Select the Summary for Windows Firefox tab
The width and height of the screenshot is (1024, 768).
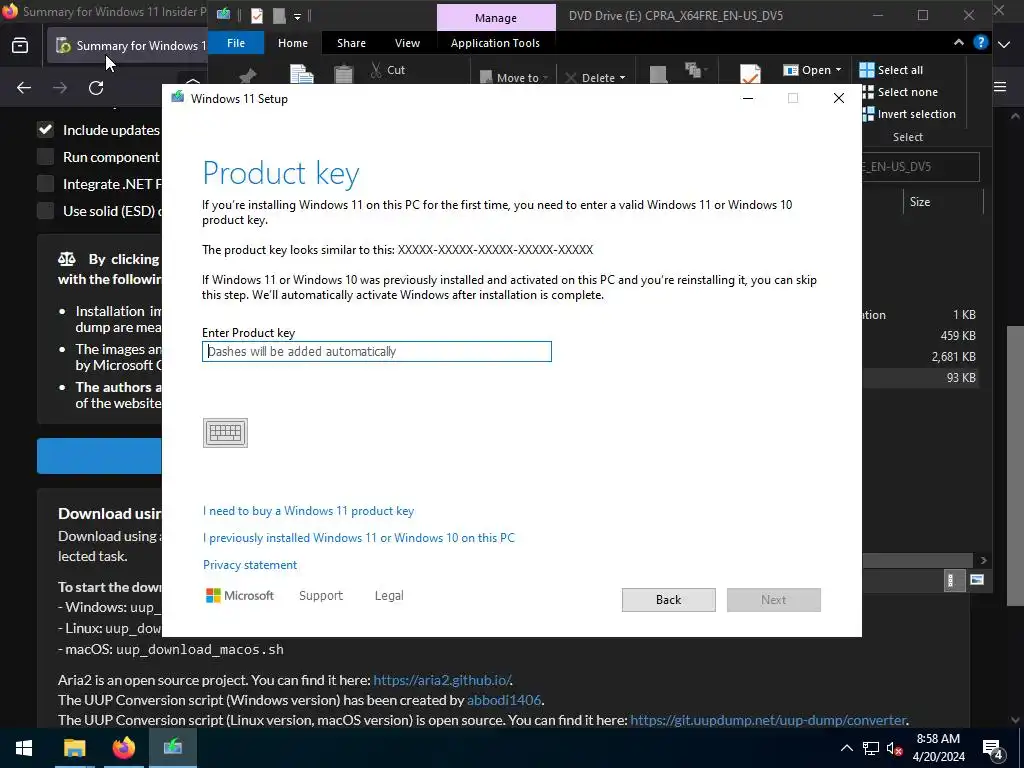pyautogui.click(x=128, y=46)
